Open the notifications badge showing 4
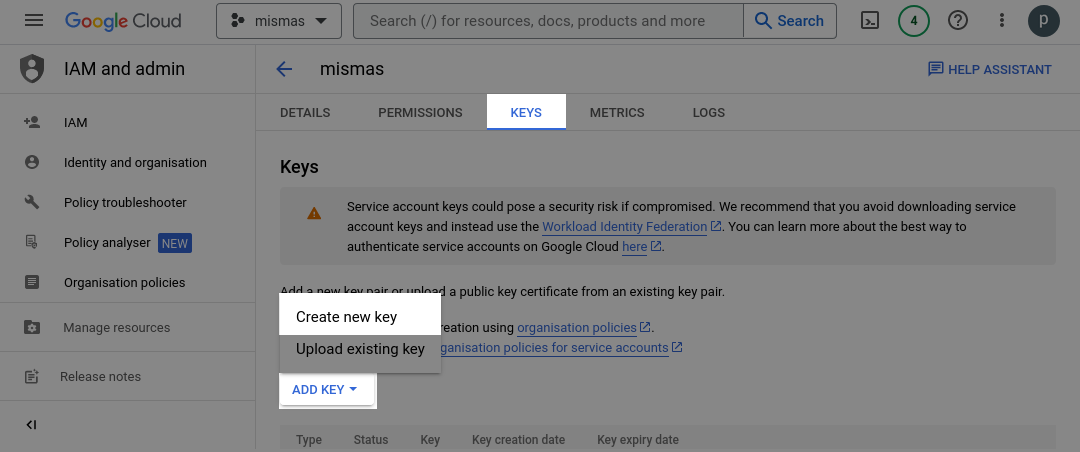This screenshot has height=452, width=1080. tap(913, 20)
